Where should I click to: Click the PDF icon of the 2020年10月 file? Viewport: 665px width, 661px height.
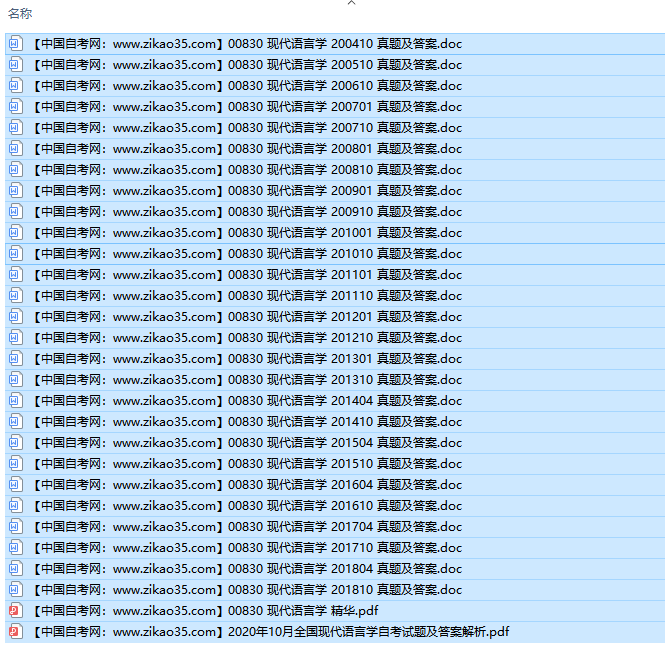[x=16, y=632]
